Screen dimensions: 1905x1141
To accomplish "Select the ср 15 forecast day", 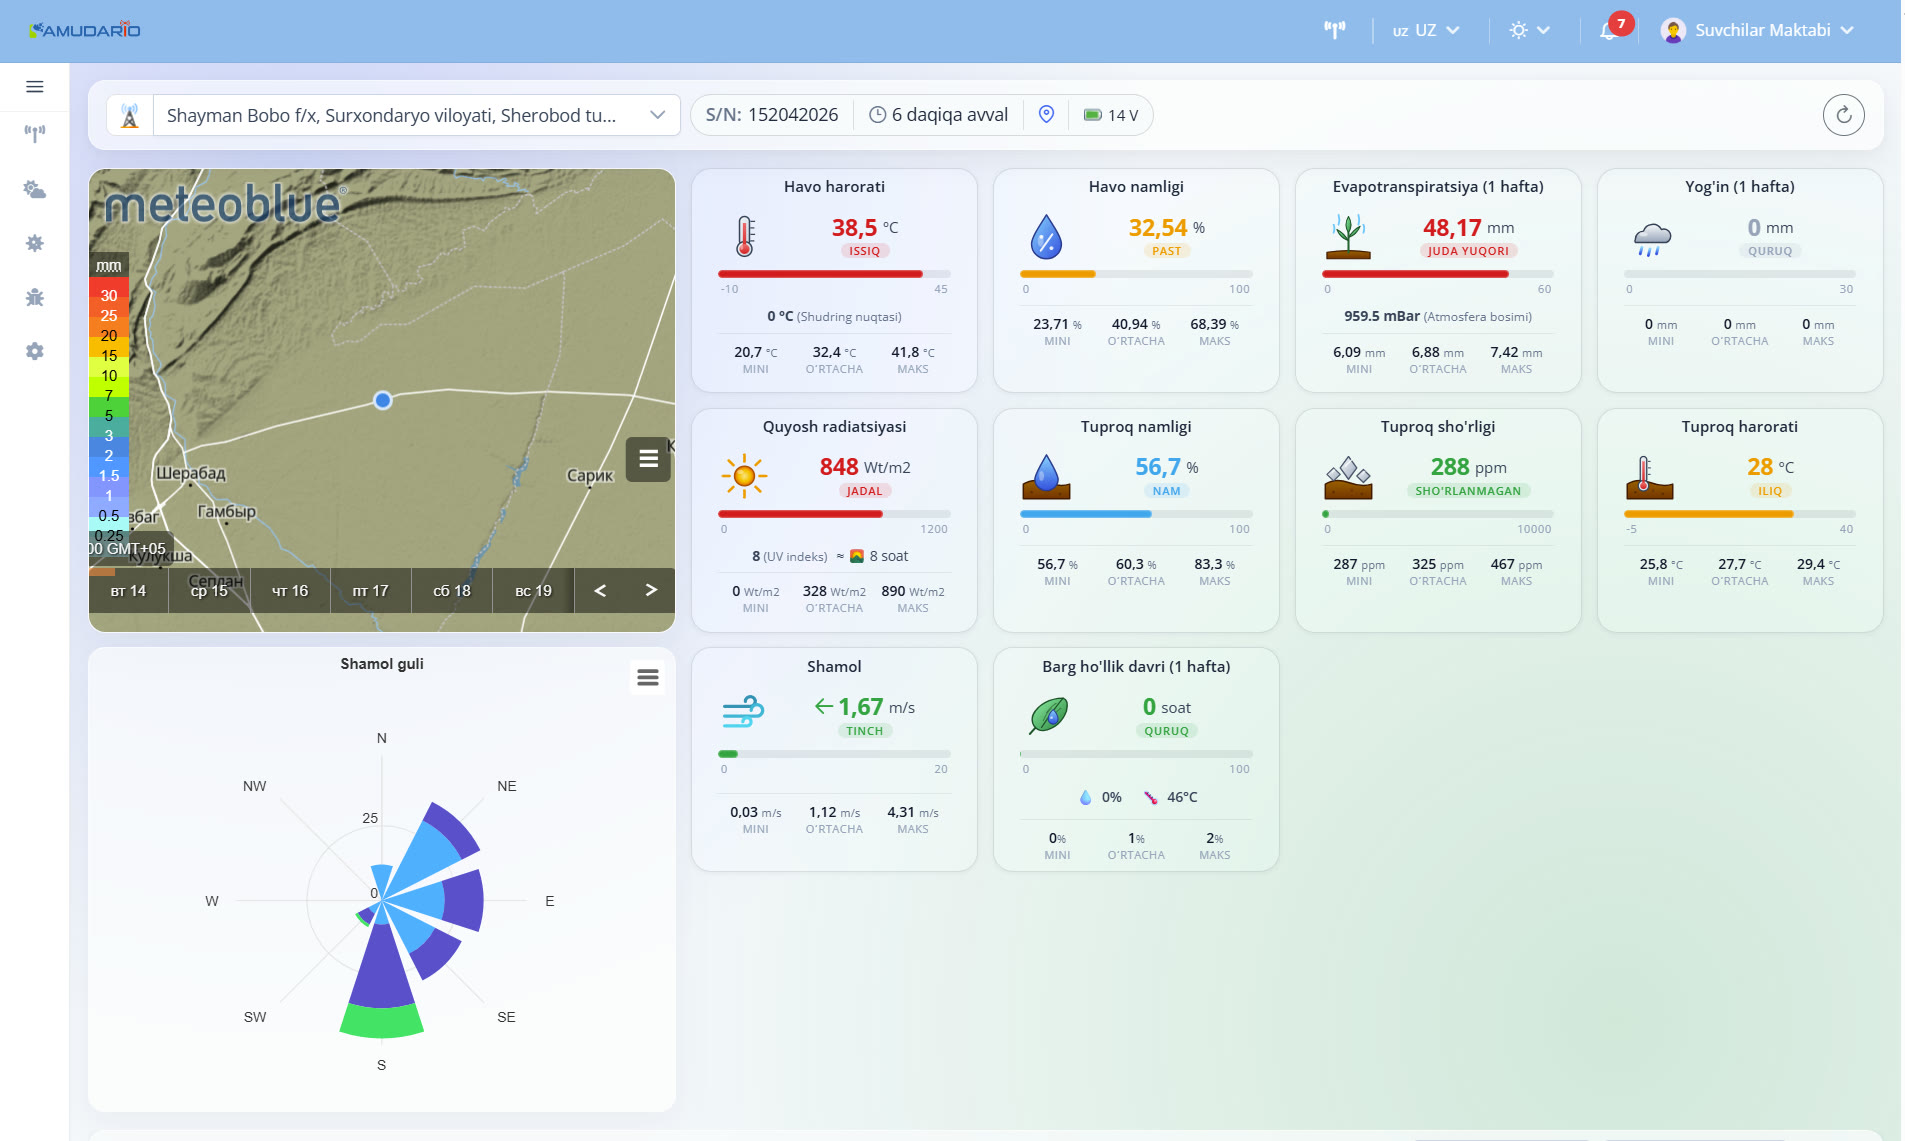I will 209,591.
